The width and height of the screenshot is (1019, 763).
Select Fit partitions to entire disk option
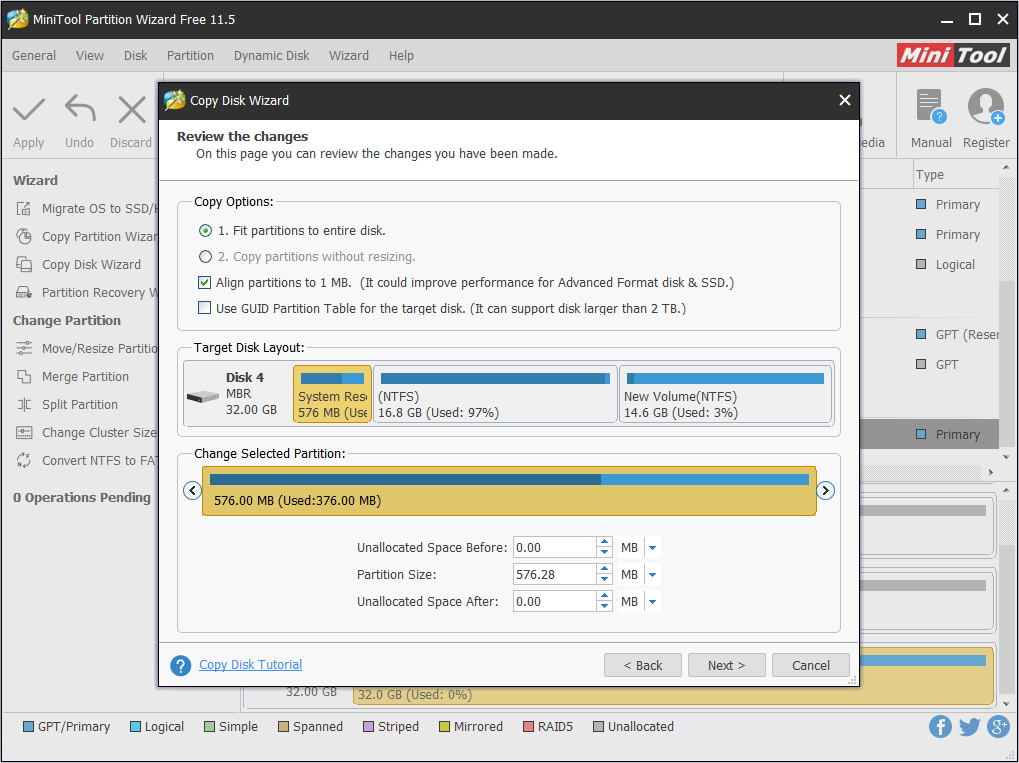[205, 231]
